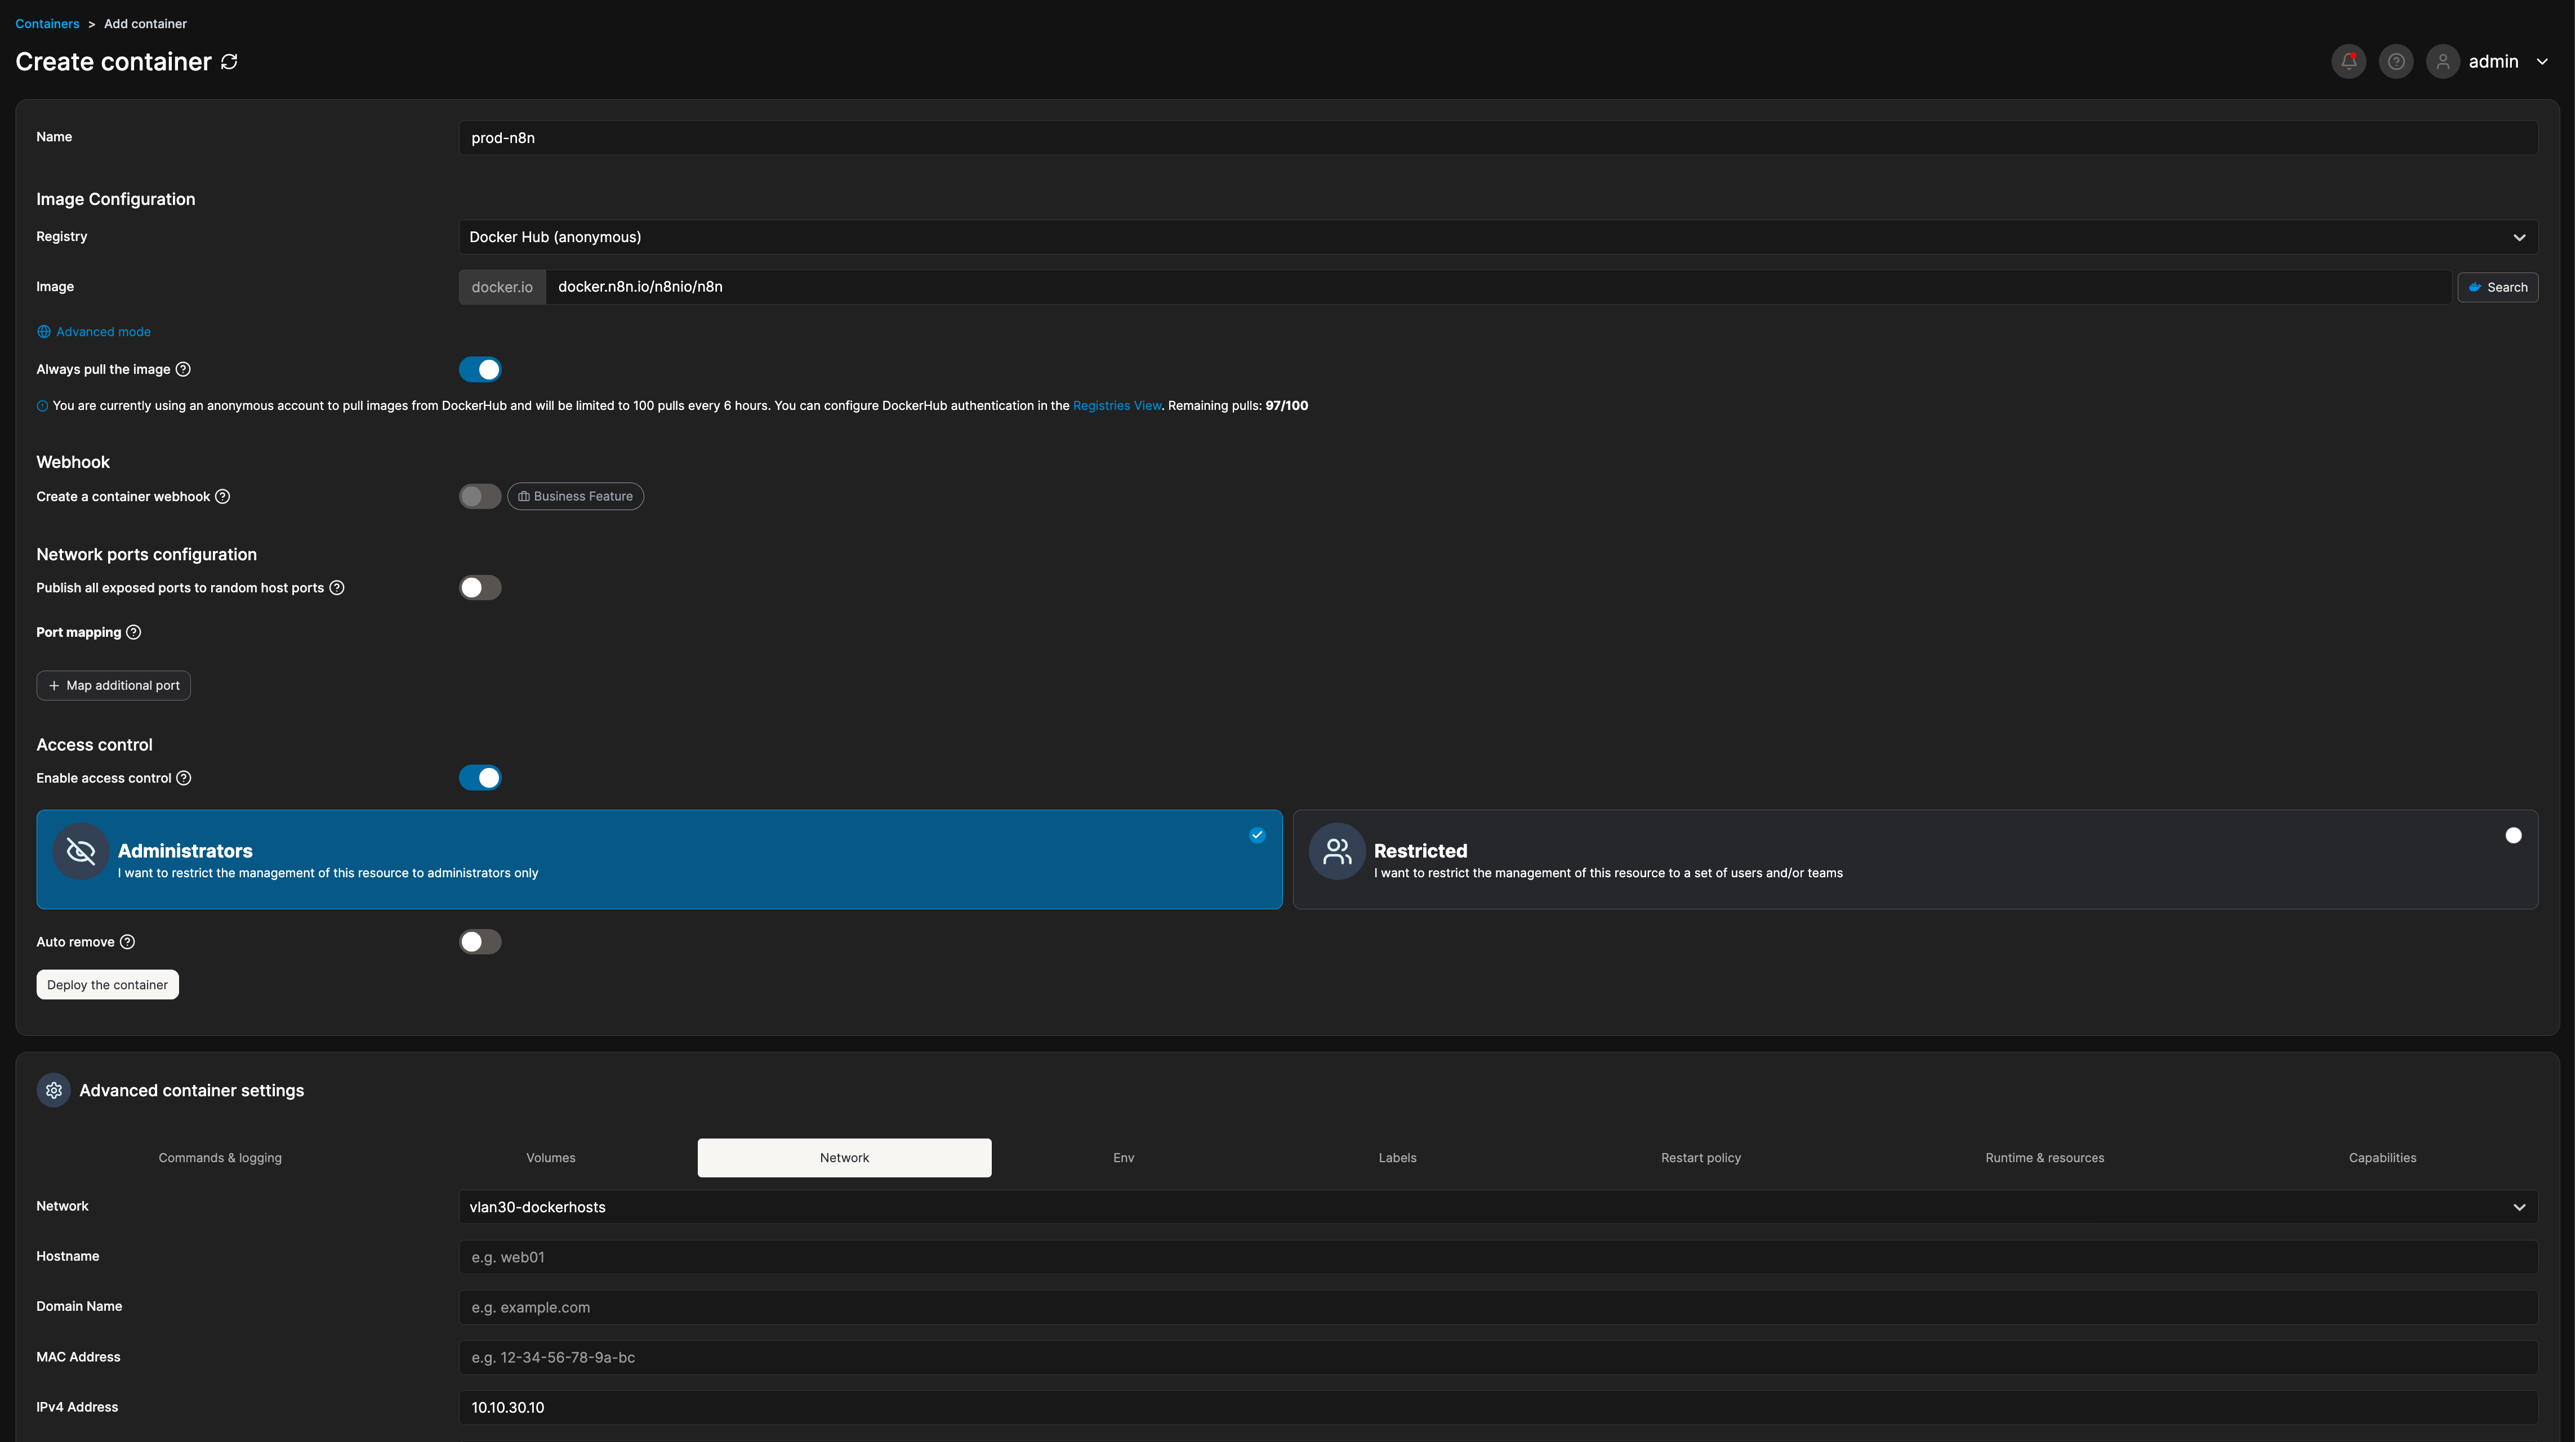Open Runtime & resources tab
The image size is (2576, 1442).
pos(2044,1158)
